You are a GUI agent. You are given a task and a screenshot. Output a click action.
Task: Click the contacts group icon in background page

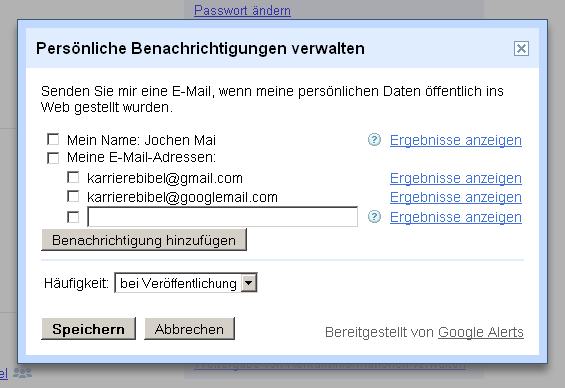click(x=22, y=373)
